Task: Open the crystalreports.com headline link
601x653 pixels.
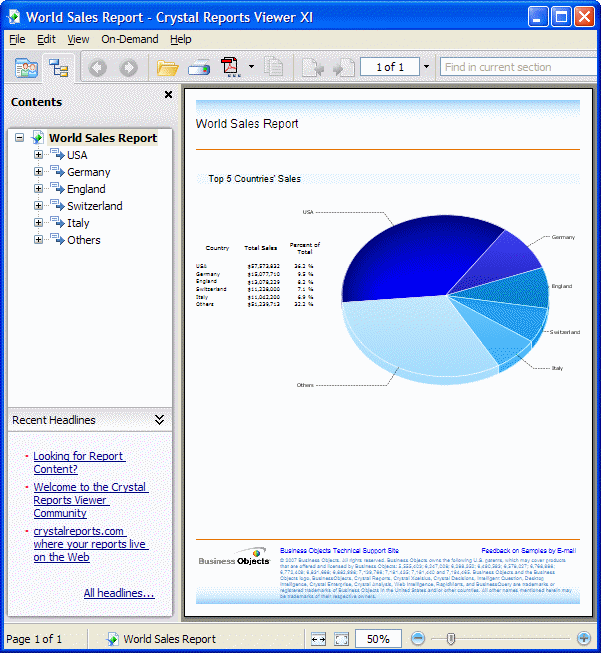Action: [x=91, y=544]
